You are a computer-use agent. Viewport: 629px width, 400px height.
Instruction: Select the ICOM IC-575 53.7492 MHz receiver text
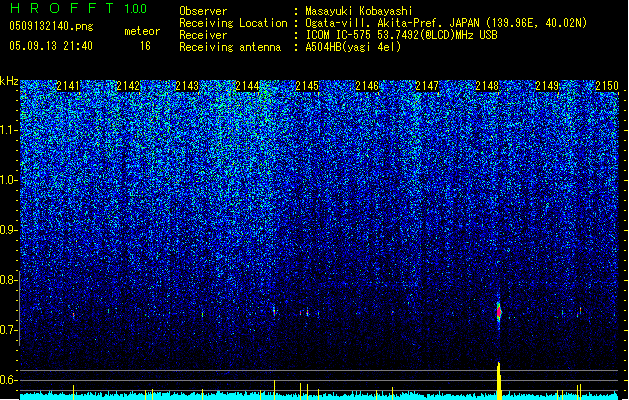click(x=402, y=35)
